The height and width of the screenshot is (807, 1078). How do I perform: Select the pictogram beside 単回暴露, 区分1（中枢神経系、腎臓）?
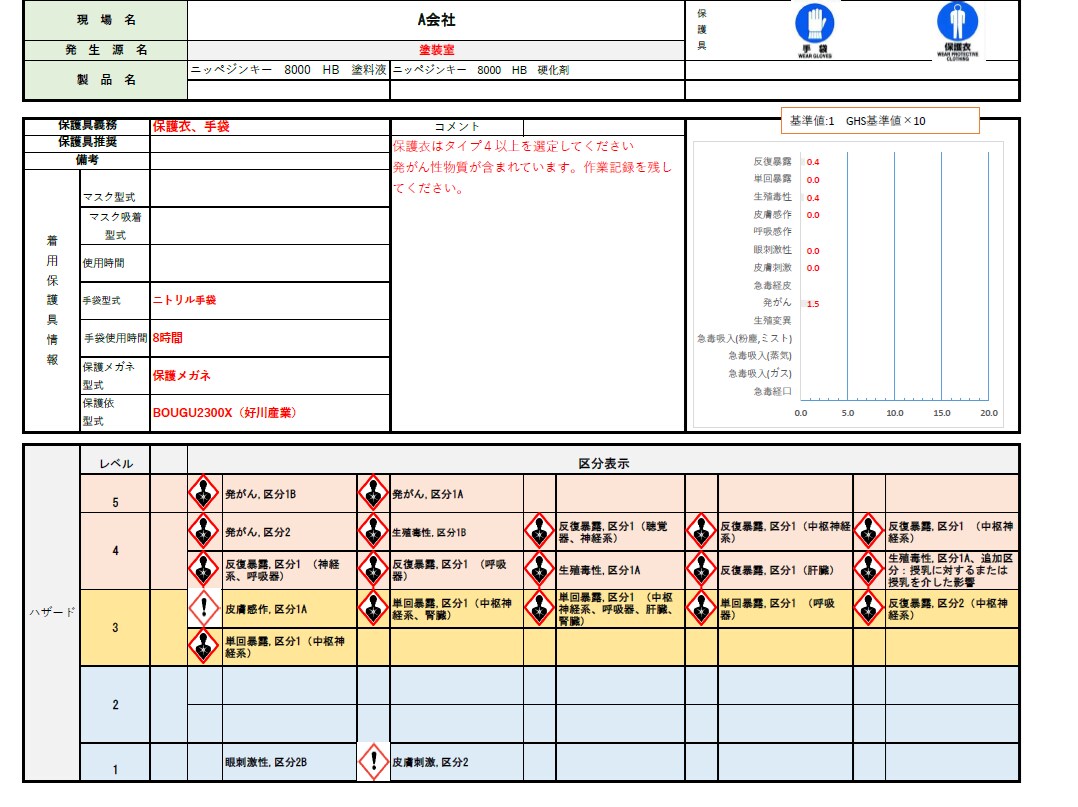[373, 608]
